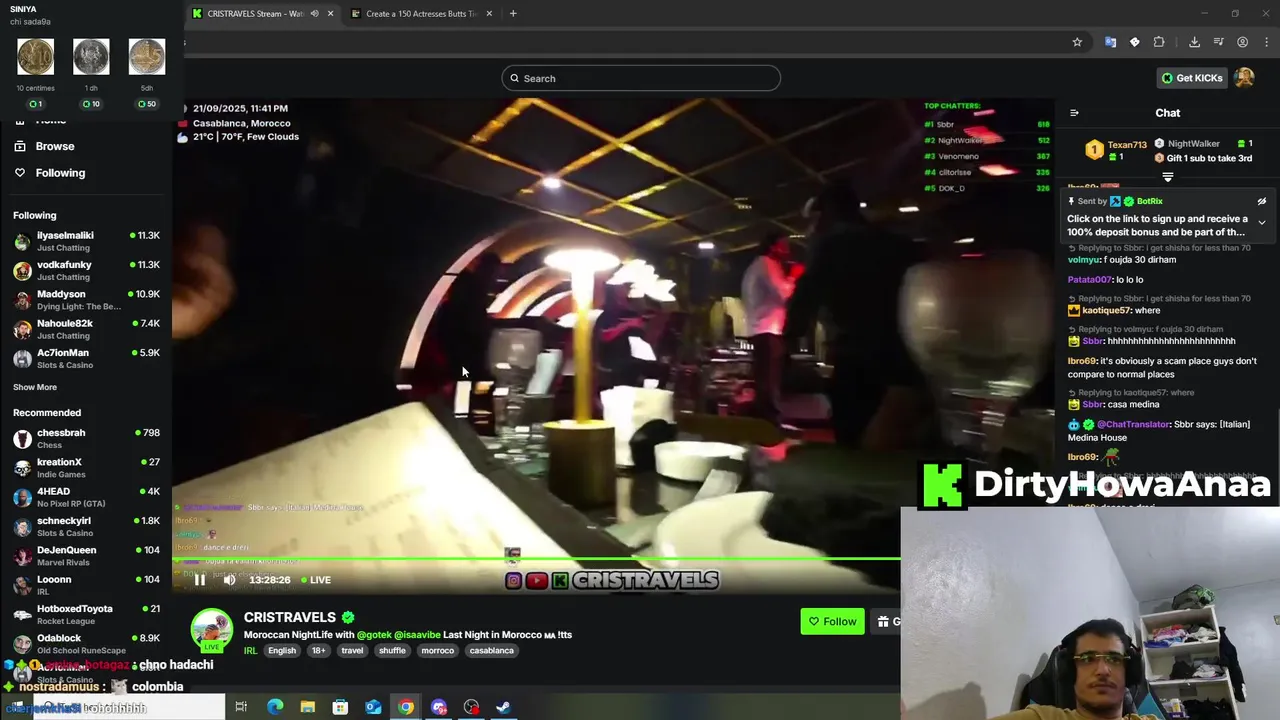Open a new browser tab
The height and width of the screenshot is (720, 1280).
coord(513,14)
